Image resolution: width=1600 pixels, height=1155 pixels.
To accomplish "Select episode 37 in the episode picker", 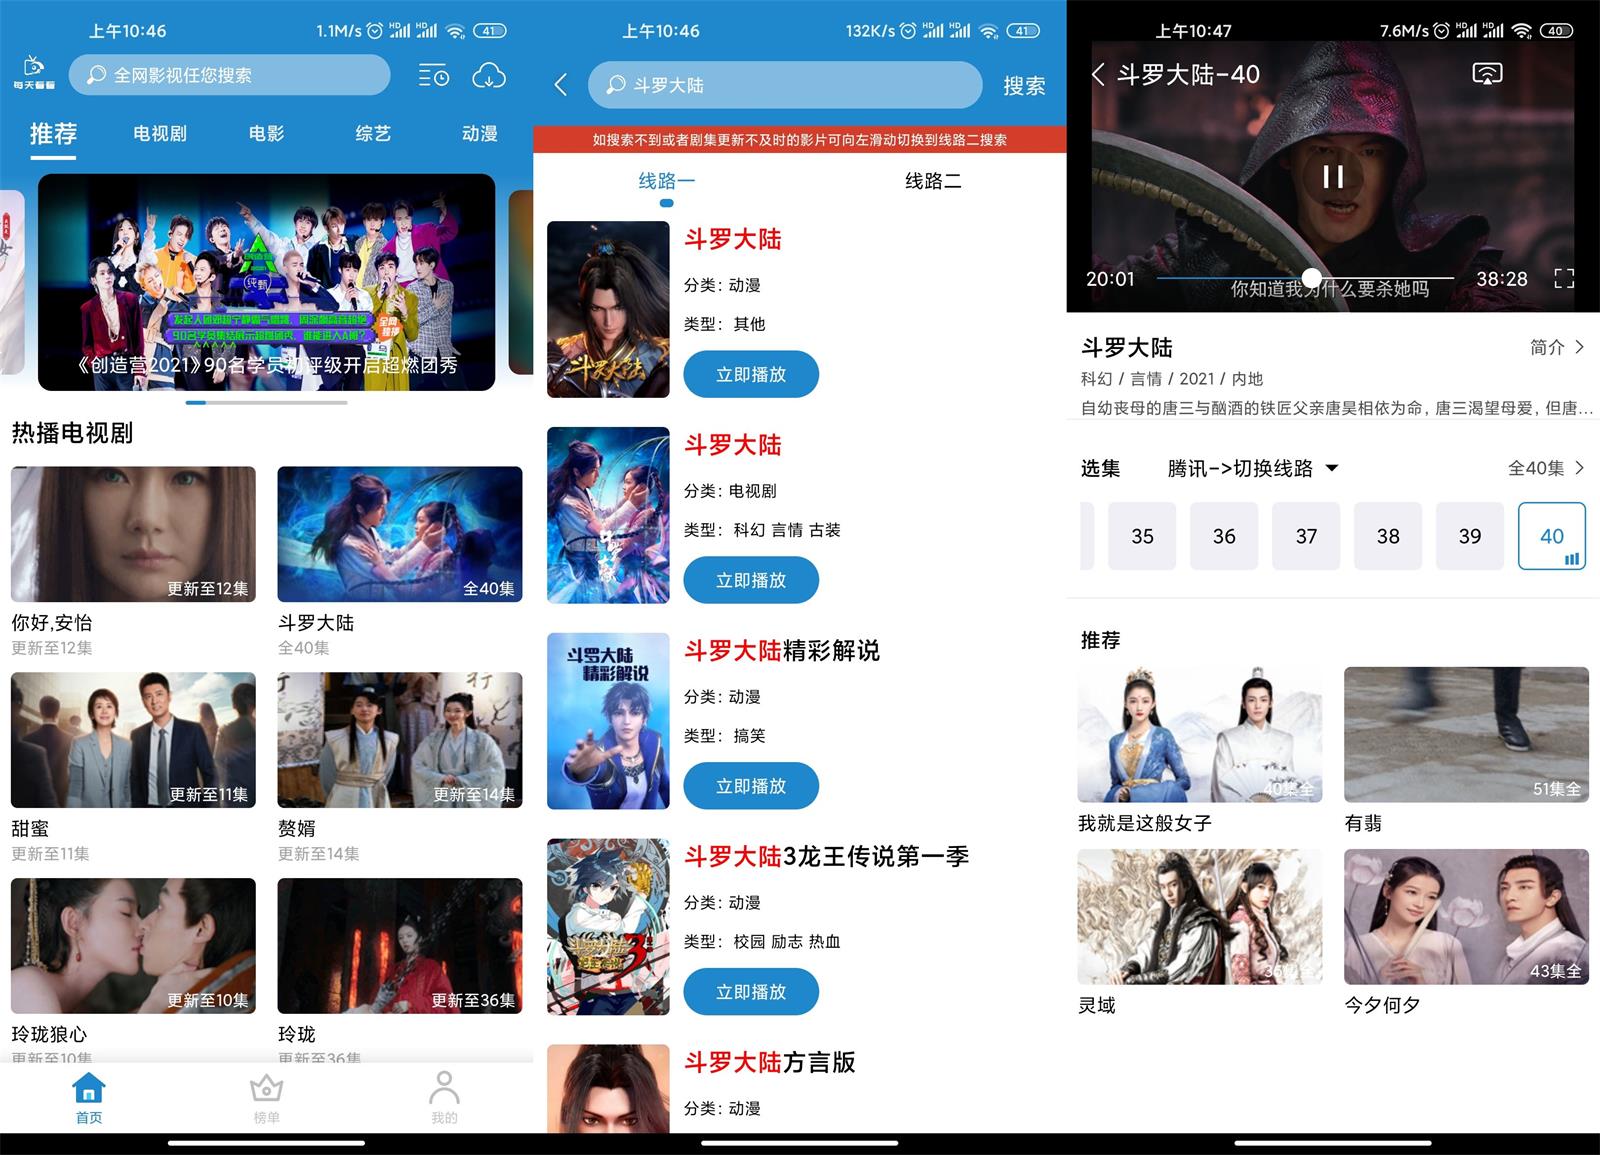I will click(x=1306, y=536).
